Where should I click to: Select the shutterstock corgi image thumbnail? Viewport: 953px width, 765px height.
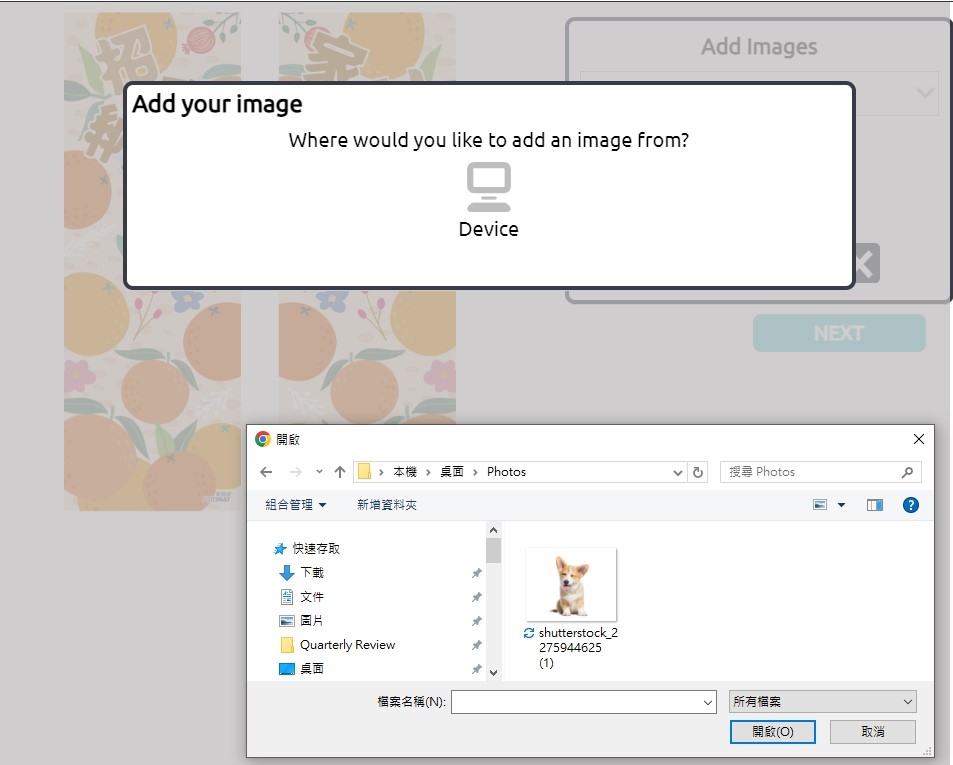[x=571, y=585]
